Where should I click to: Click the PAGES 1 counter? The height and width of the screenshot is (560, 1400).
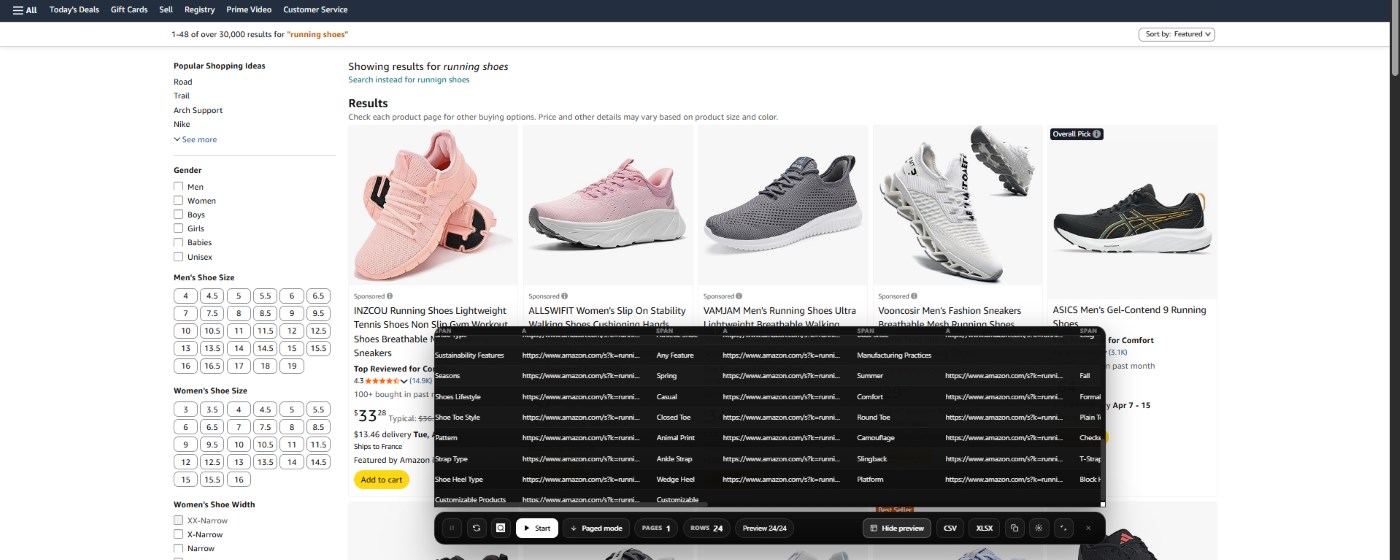(x=656, y=528)
